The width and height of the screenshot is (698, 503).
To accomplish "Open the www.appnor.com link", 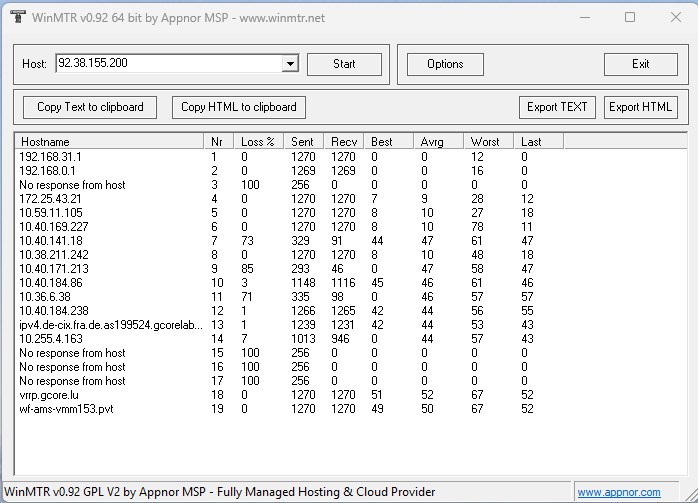I will [x=619, y=492].
